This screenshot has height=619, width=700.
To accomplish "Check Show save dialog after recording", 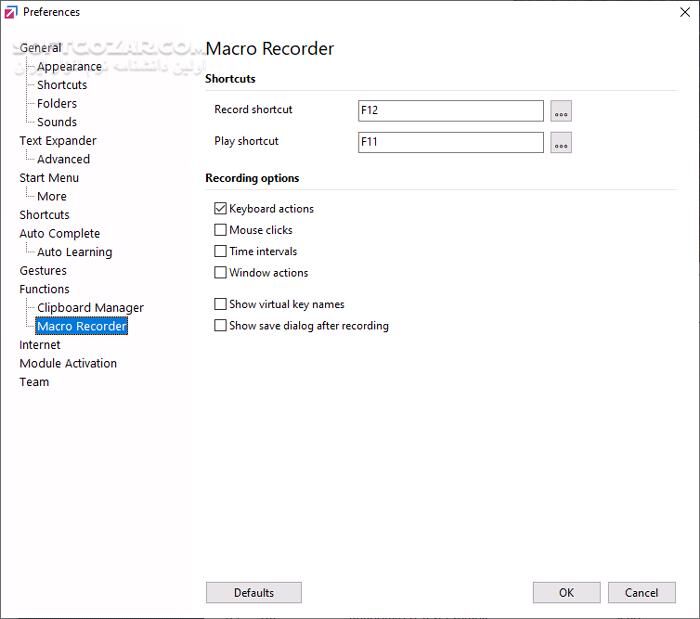I will point(221,326).
